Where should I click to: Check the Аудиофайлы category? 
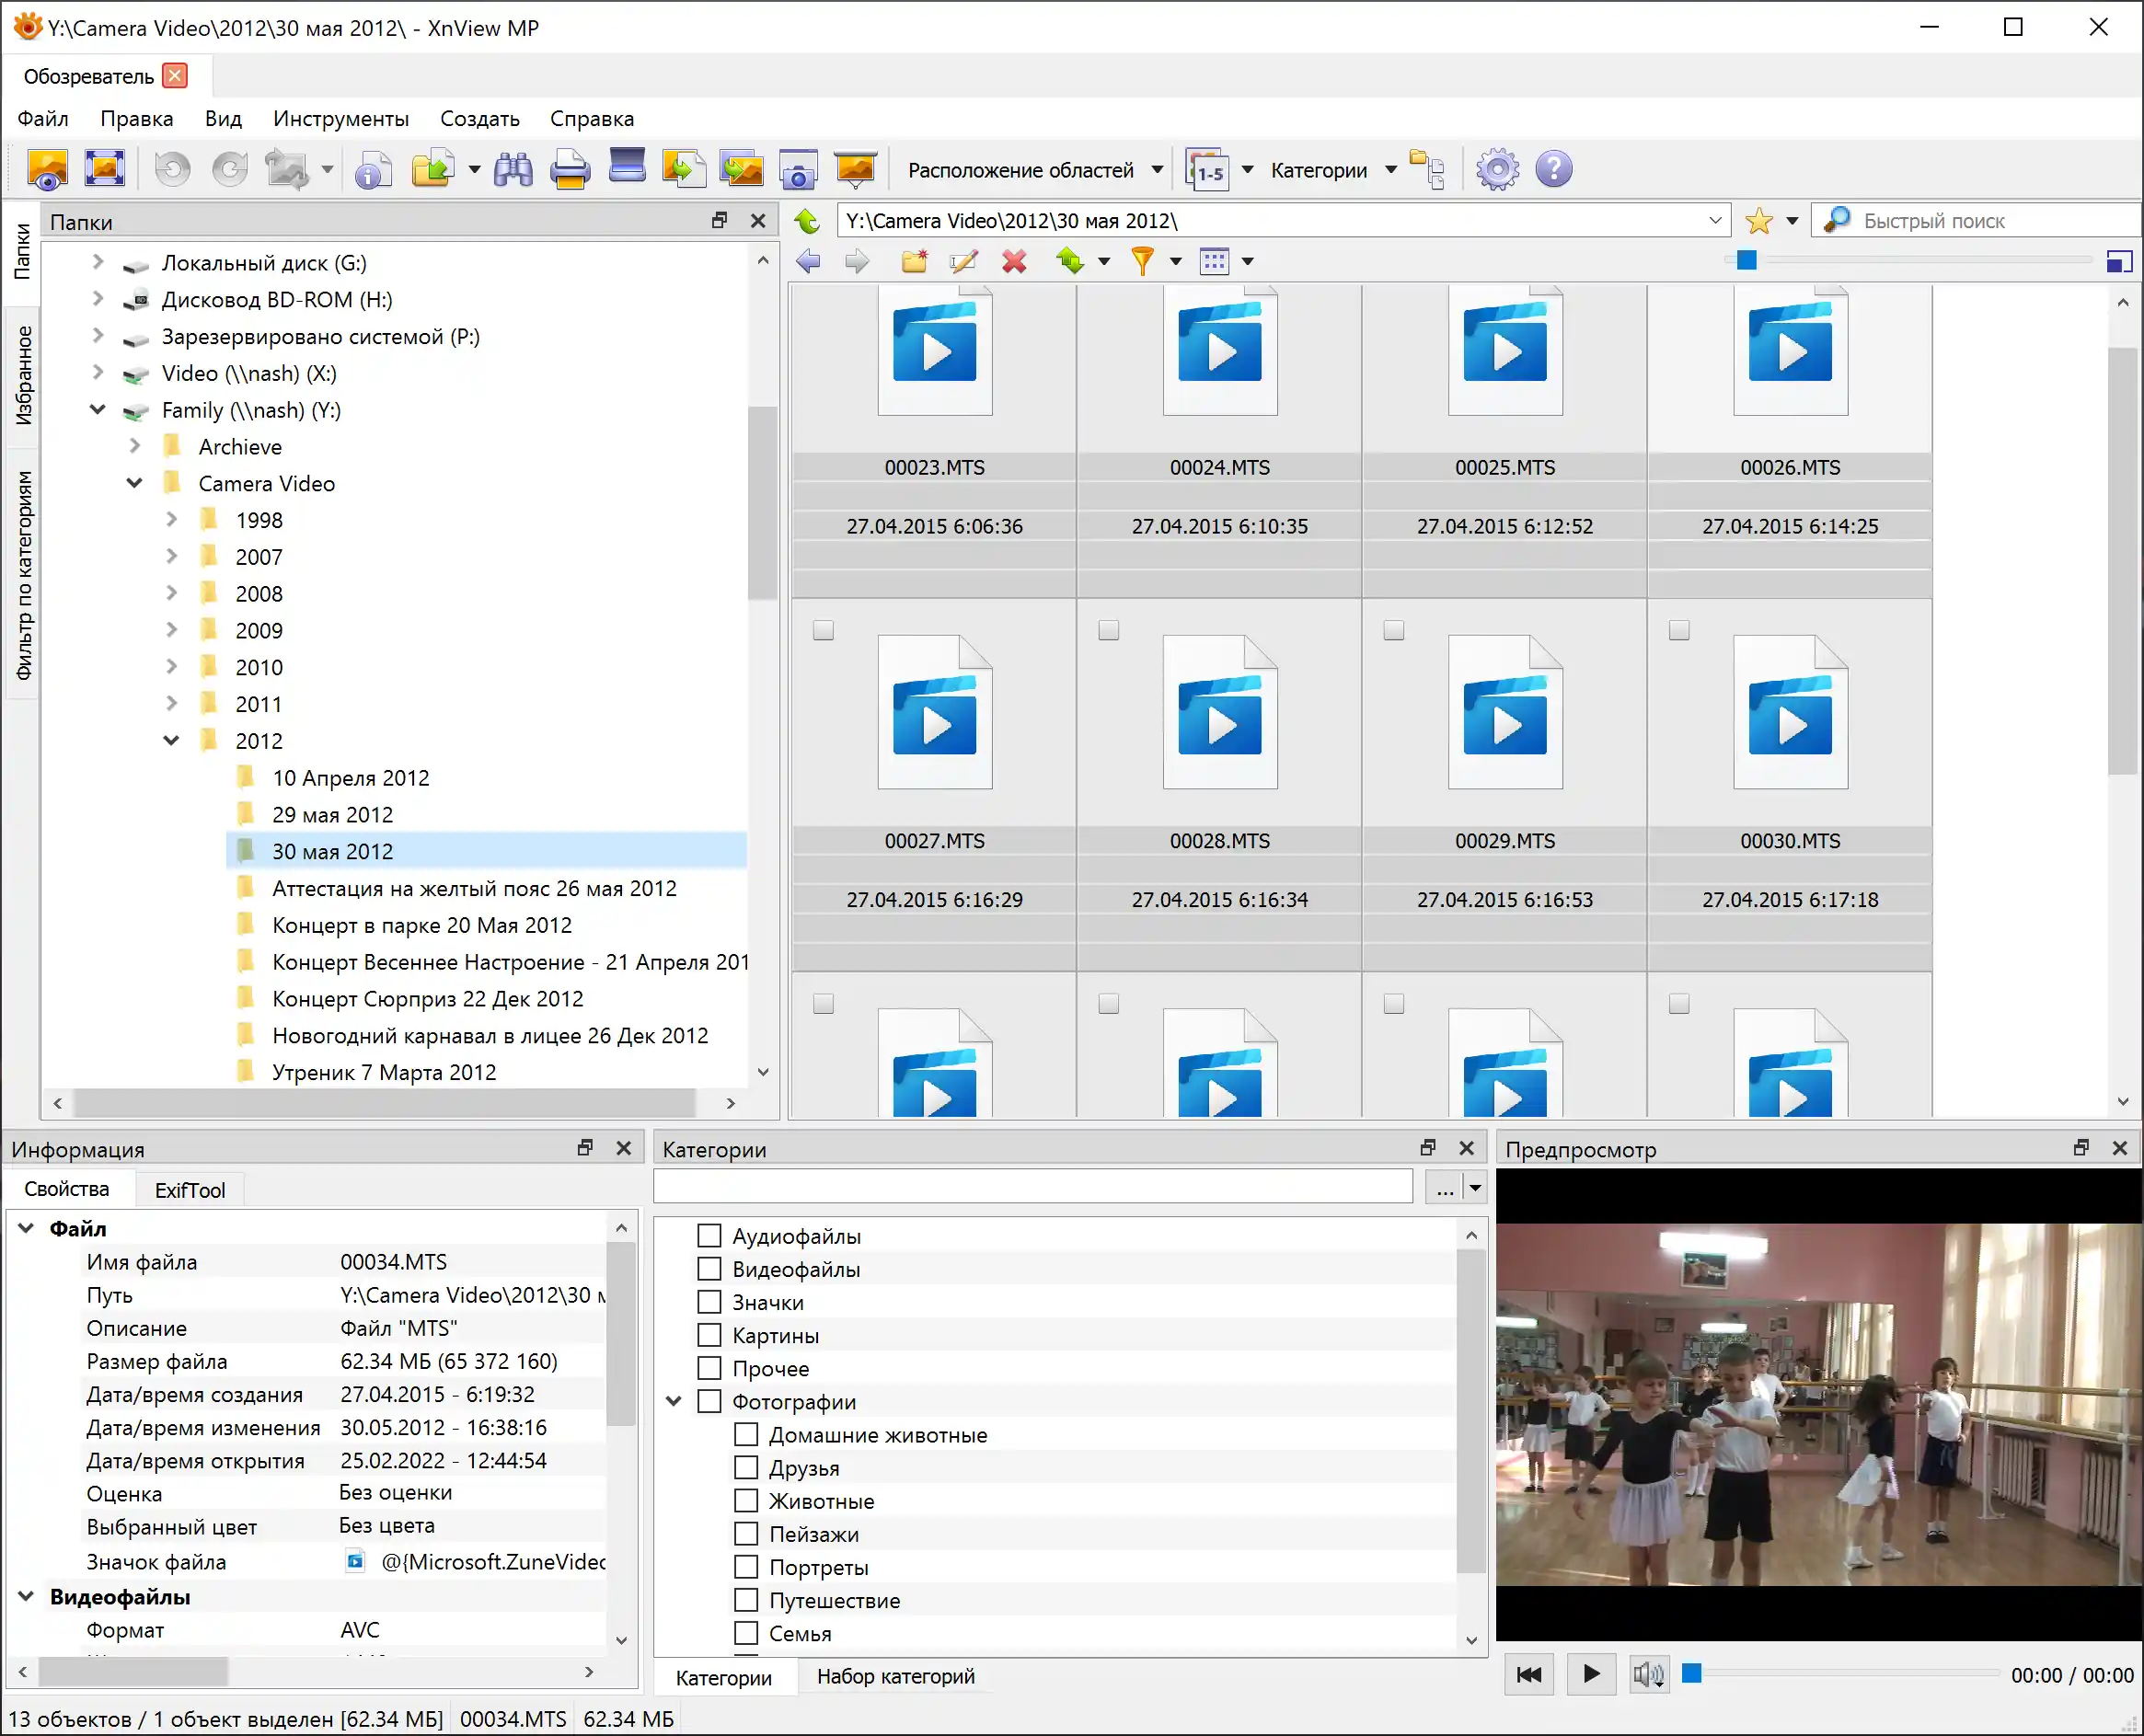pyautogui.click(x=709, y=1236)
